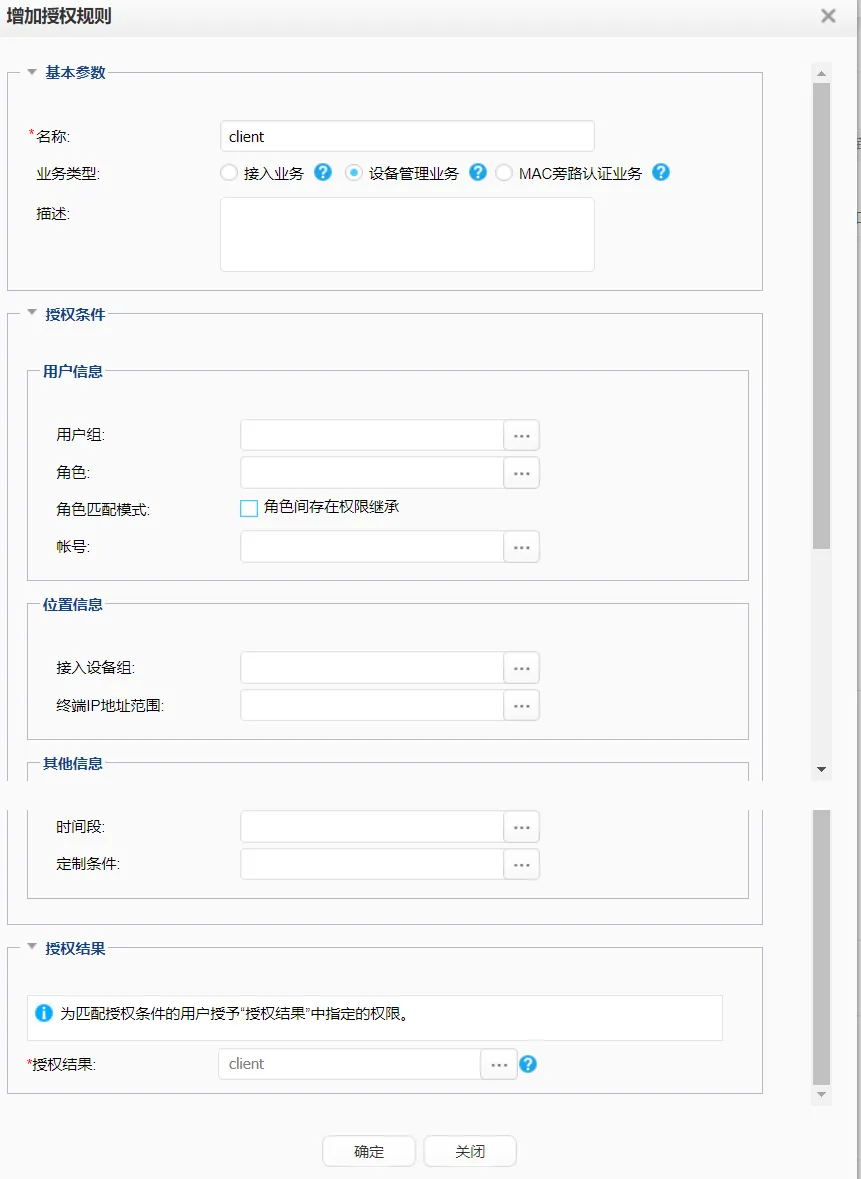Click the 用户信息 group heading
The height and width of the screenshot is (1179, 861).
click(73, 371)
